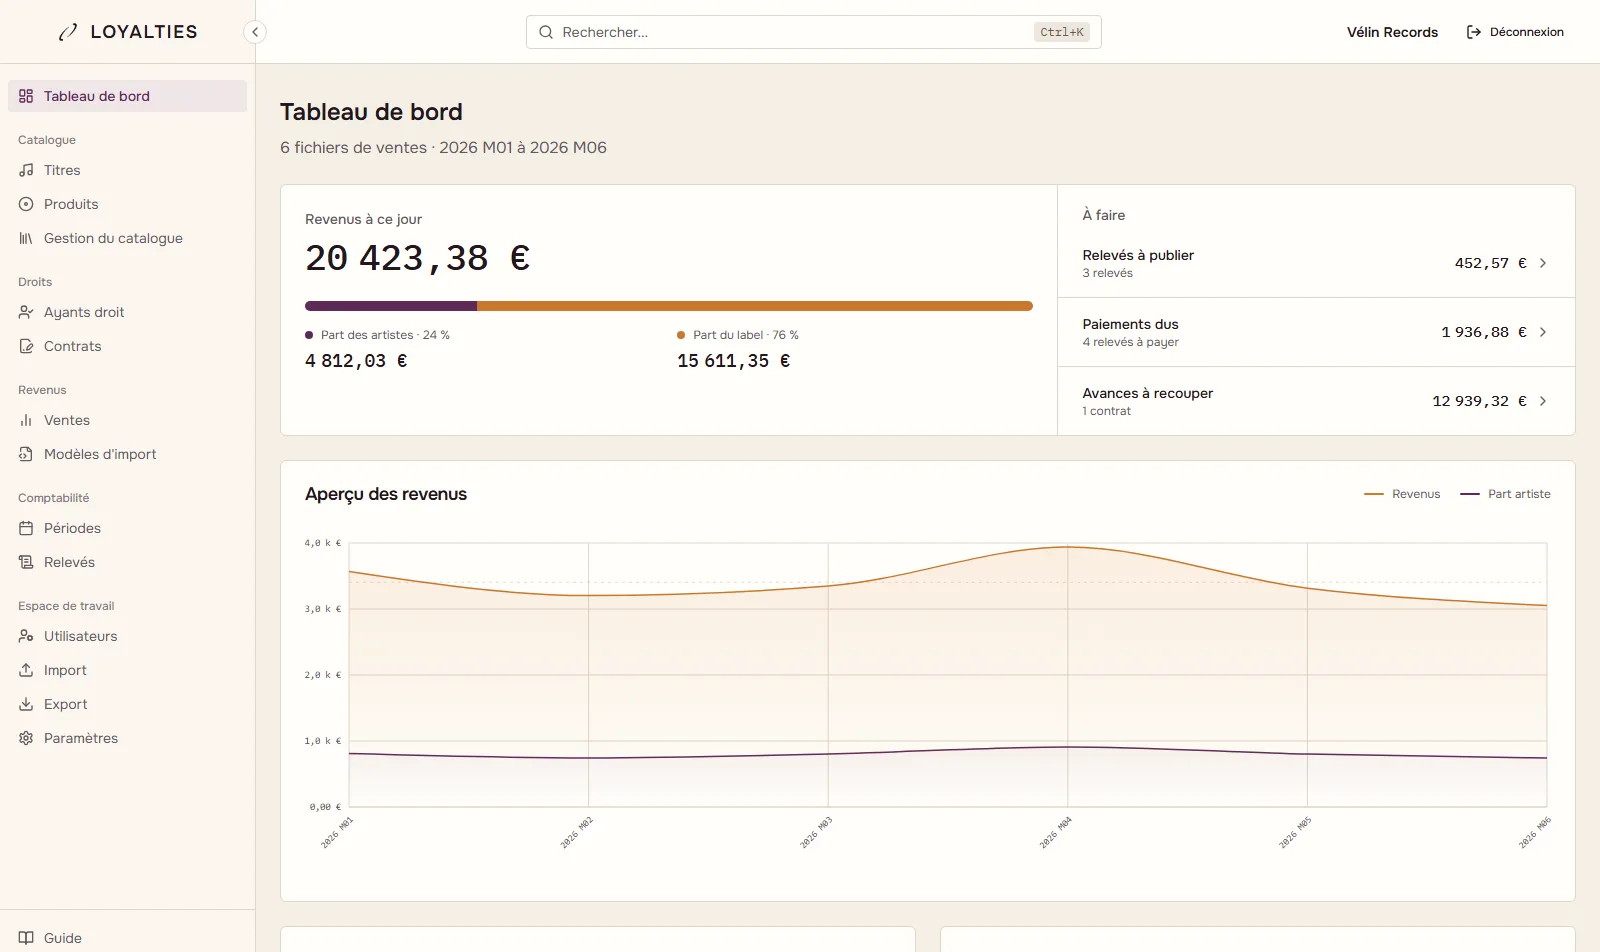This screenshot has width=1600, height=952.
Task: Click the Titres music note icon
Action: coord(26,170)
